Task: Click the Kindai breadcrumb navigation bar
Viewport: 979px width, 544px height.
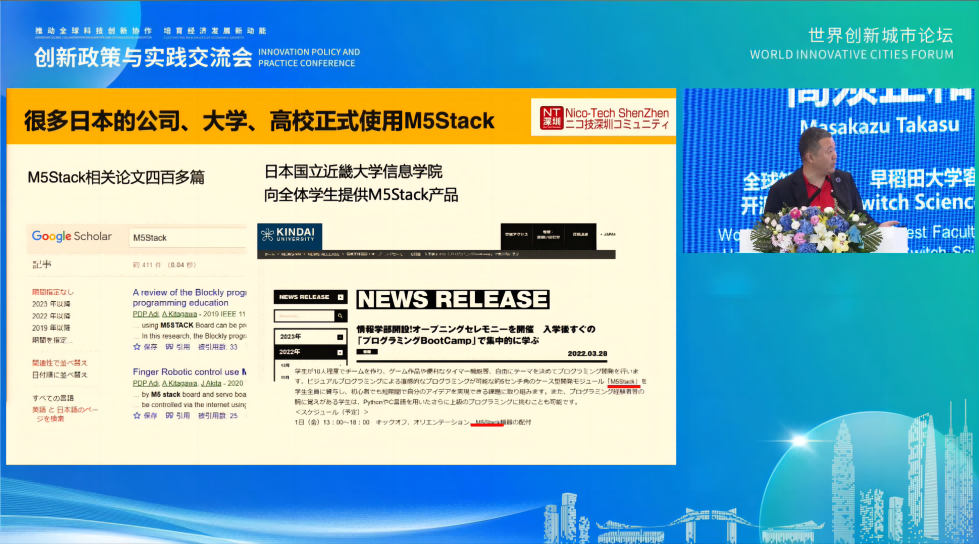Action: 436,254
